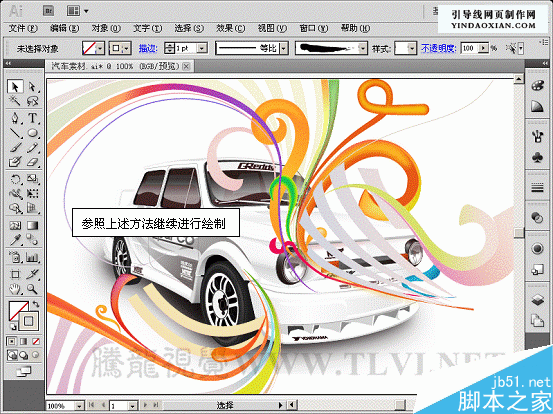Image resolution: width=553 pixels, height=414 pixels.
Task: Choose the Free Transform tool
Action: coord(32,194)
